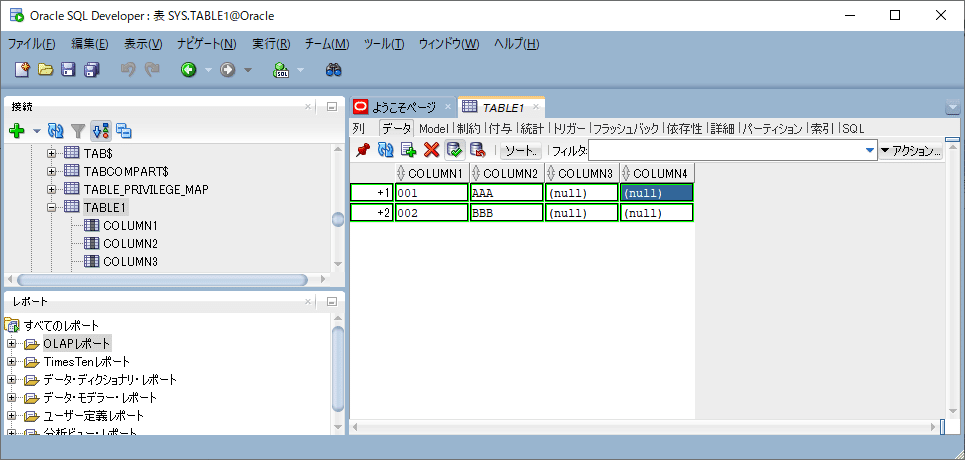Viewport: 965px width, 460px height.
Task: Refresh the TABLE1 data grid
Action: click(x=385, y=150)
